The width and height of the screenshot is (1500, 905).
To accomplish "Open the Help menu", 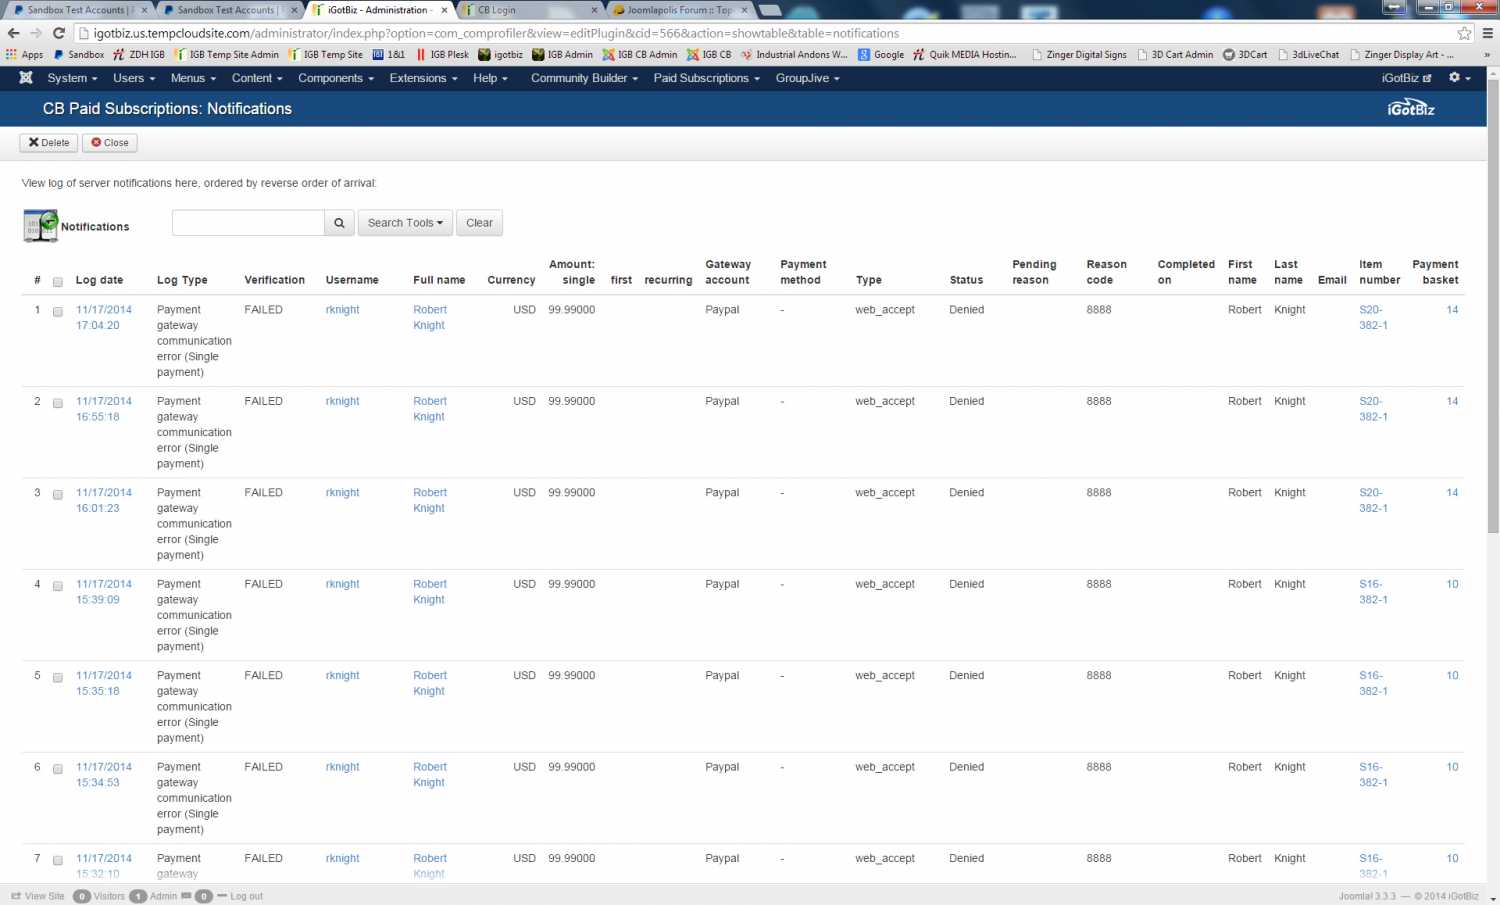I will (x=490, y=78).
